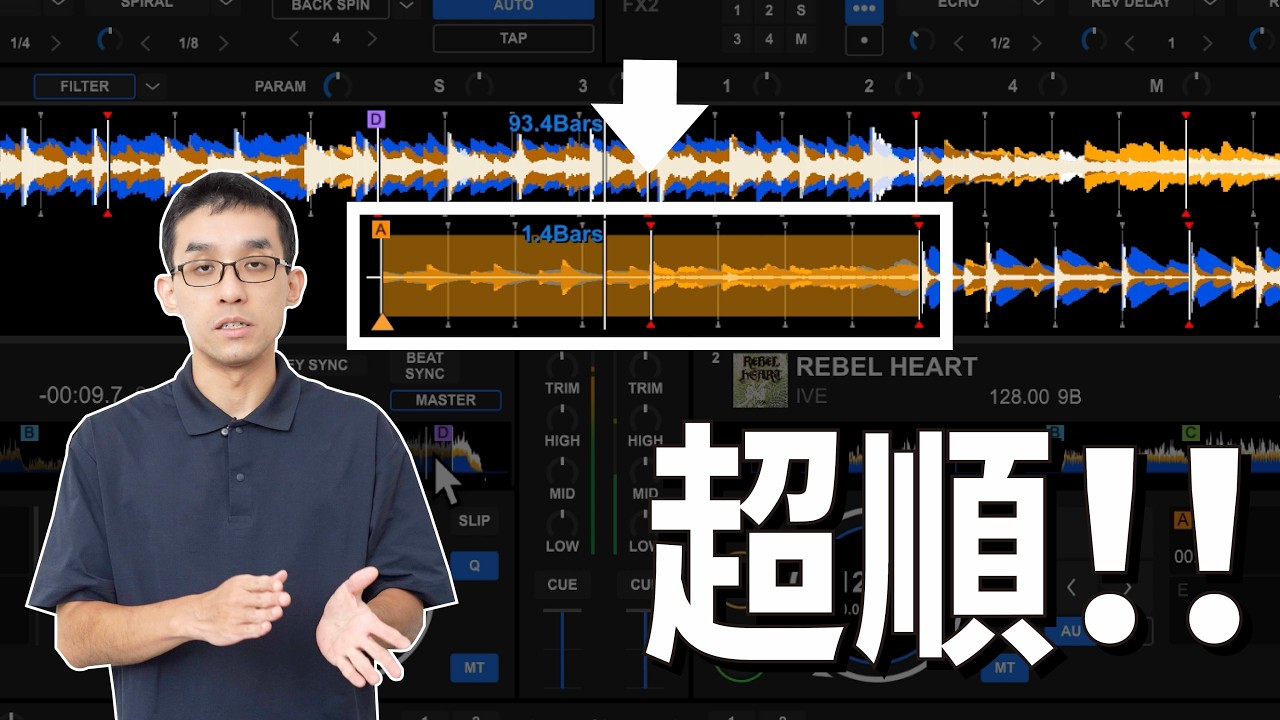Select the orange A hot cue on deck 2
1280x720 pixels.
[1183, 520]
